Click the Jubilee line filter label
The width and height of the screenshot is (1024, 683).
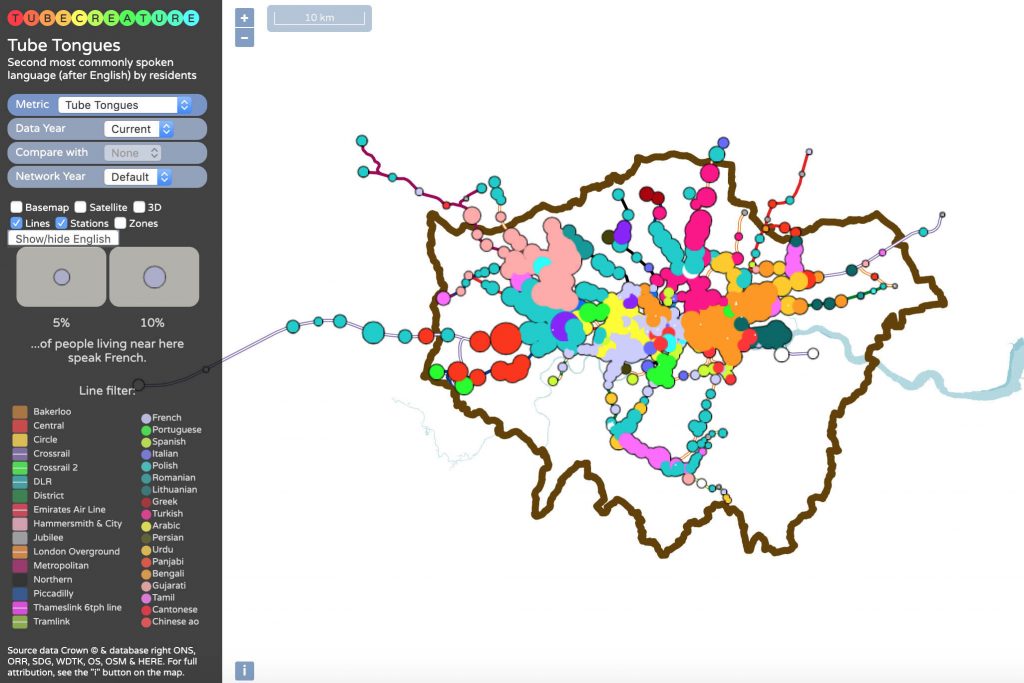point(49,538)
